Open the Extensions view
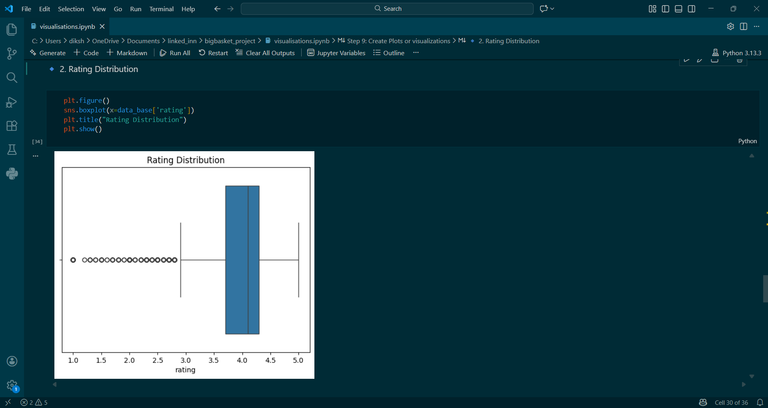768x408 pixels. [12, 126]
